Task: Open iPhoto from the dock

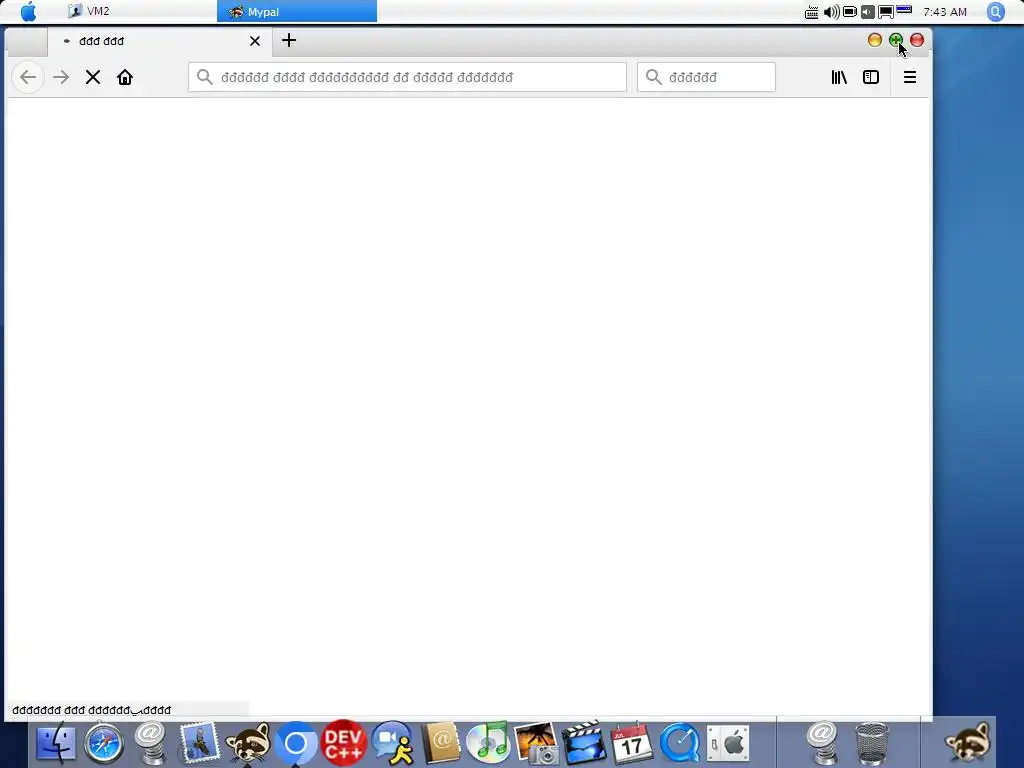Action: tap(536, 743)
